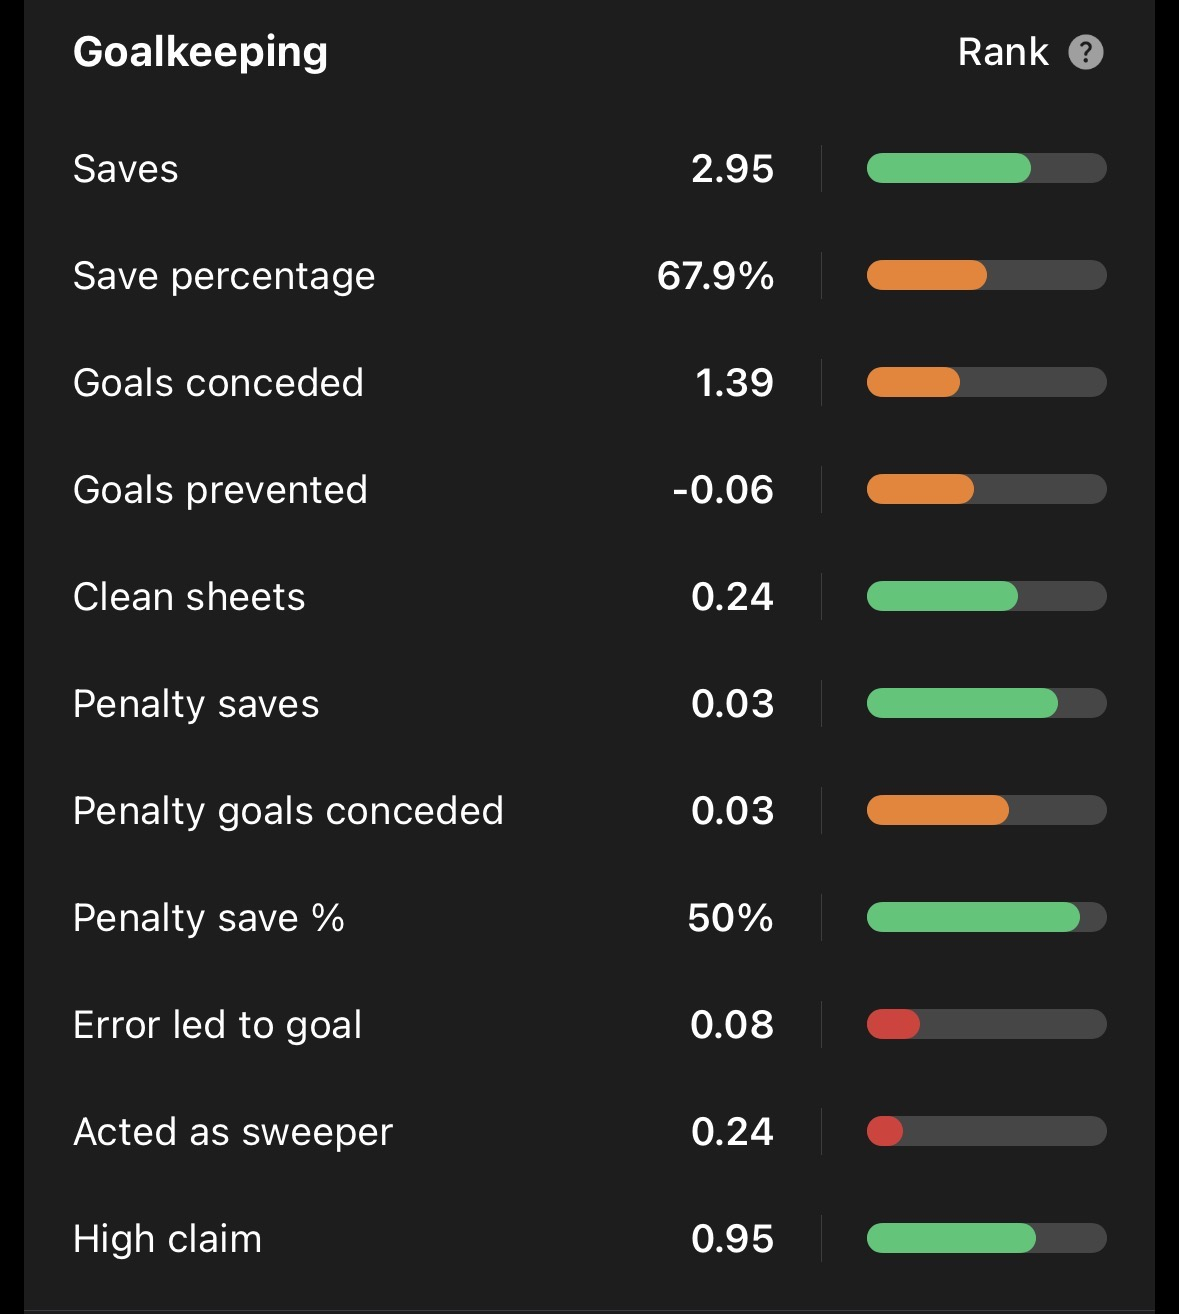1179x1314 pixels.
Task: Click the Penalty saves green rank bar
Action: click(x=986, y=703)
